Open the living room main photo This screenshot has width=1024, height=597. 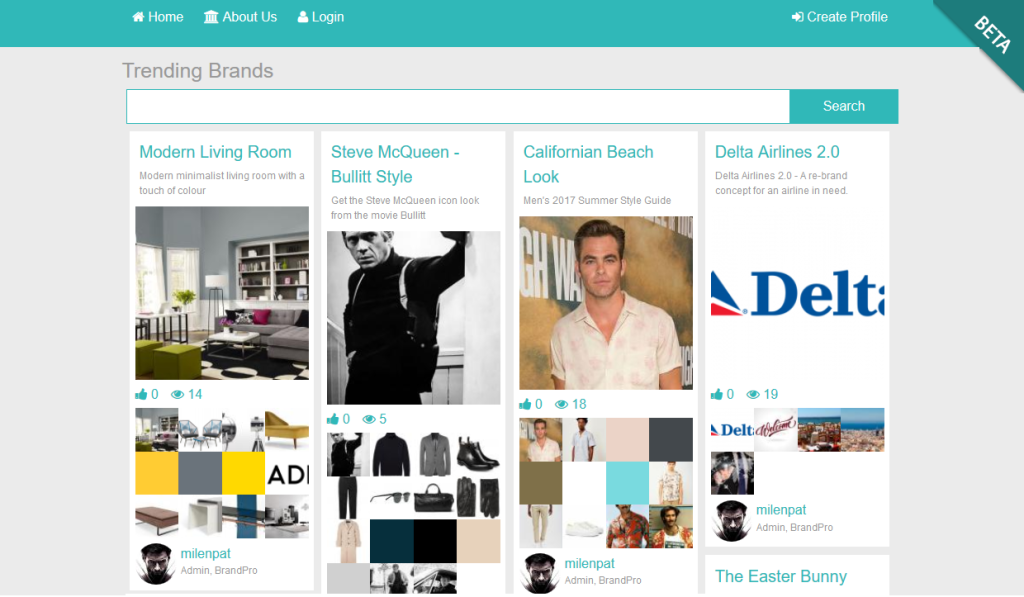pos(222,293)
